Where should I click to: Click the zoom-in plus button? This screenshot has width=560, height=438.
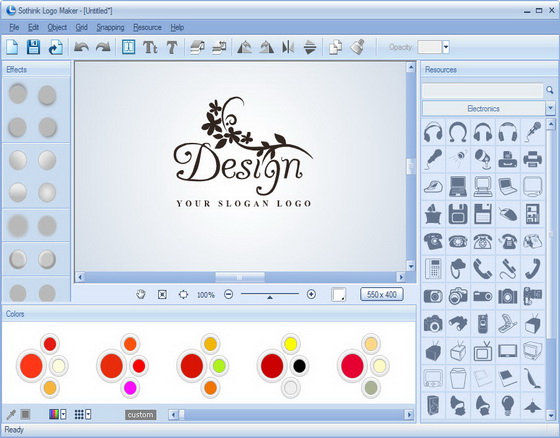click(x=311, y=294)
